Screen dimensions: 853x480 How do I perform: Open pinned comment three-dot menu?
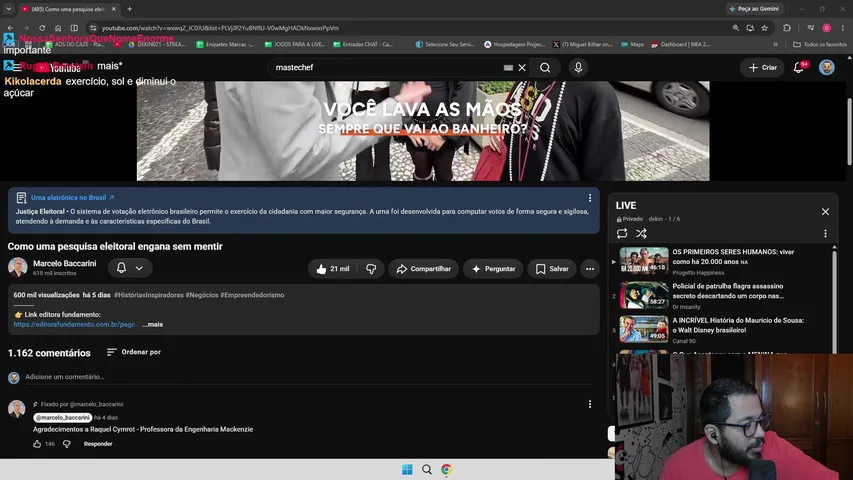[x=590, y=404]
